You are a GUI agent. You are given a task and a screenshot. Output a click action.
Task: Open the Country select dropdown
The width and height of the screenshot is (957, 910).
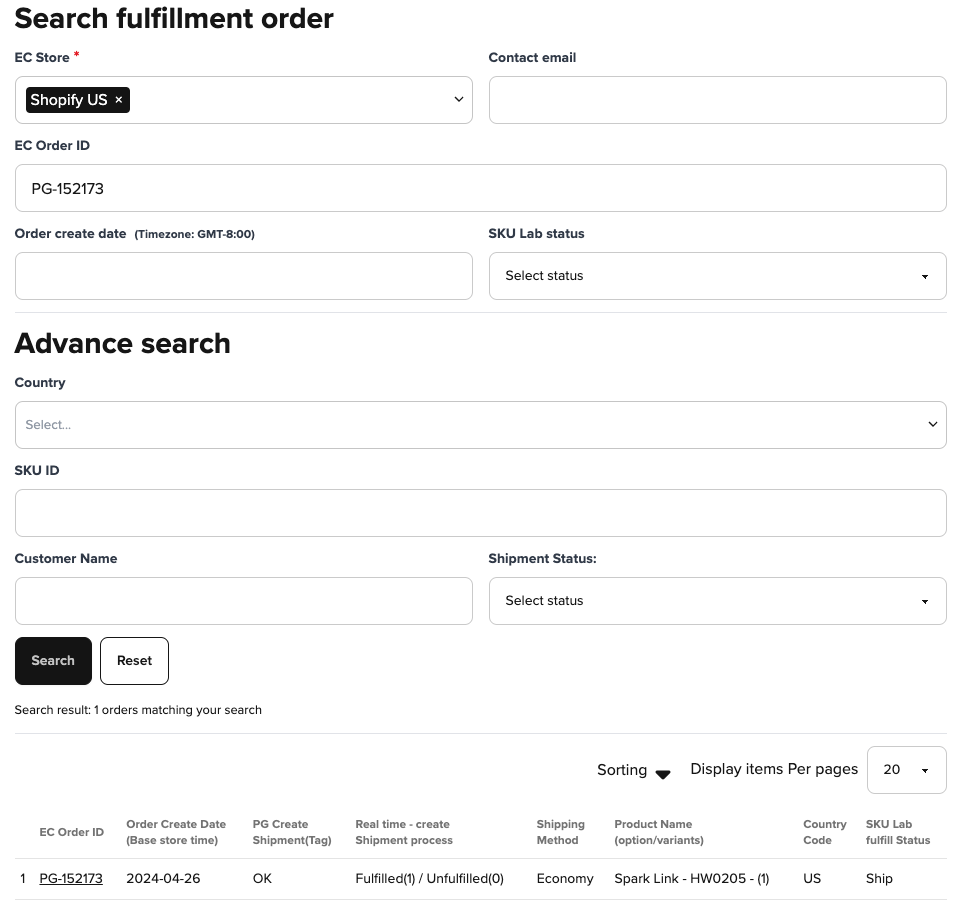[480, 425]
